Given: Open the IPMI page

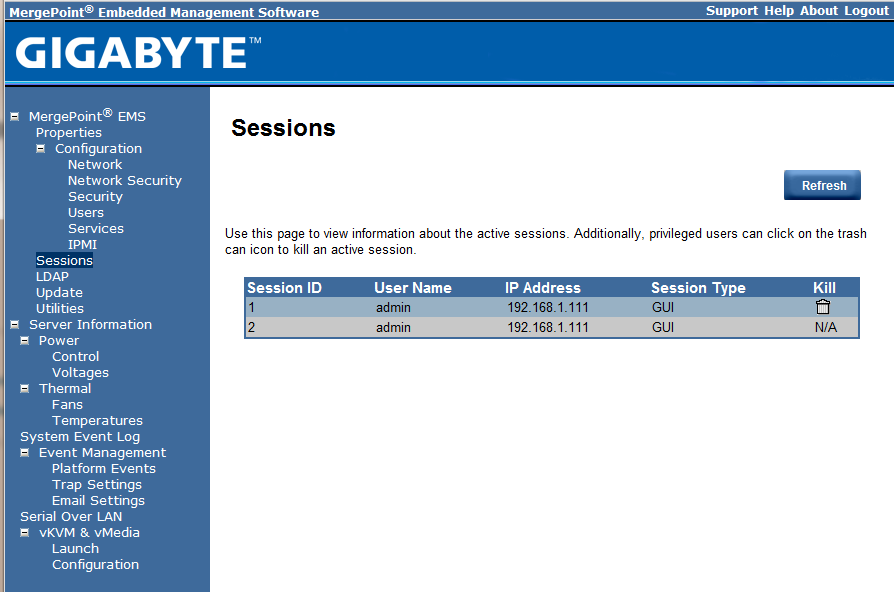Looking at the screenshot, I should 83,244.
